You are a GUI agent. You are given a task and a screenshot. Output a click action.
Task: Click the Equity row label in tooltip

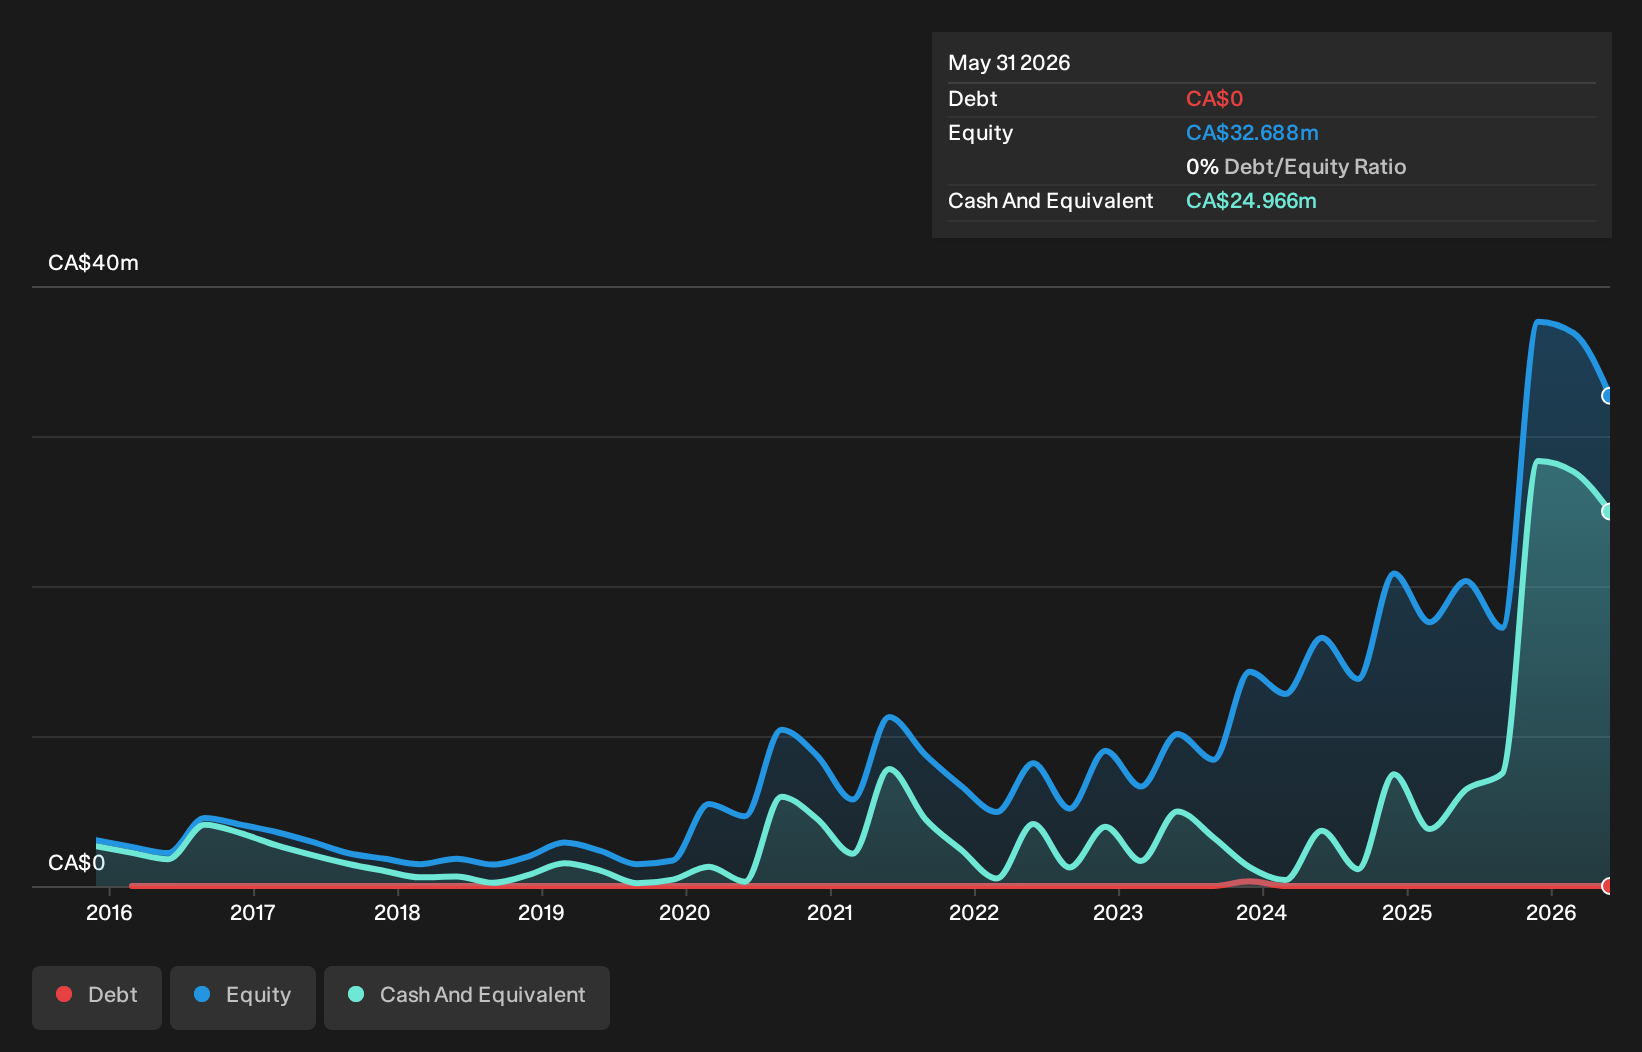[x=981, y=133]
